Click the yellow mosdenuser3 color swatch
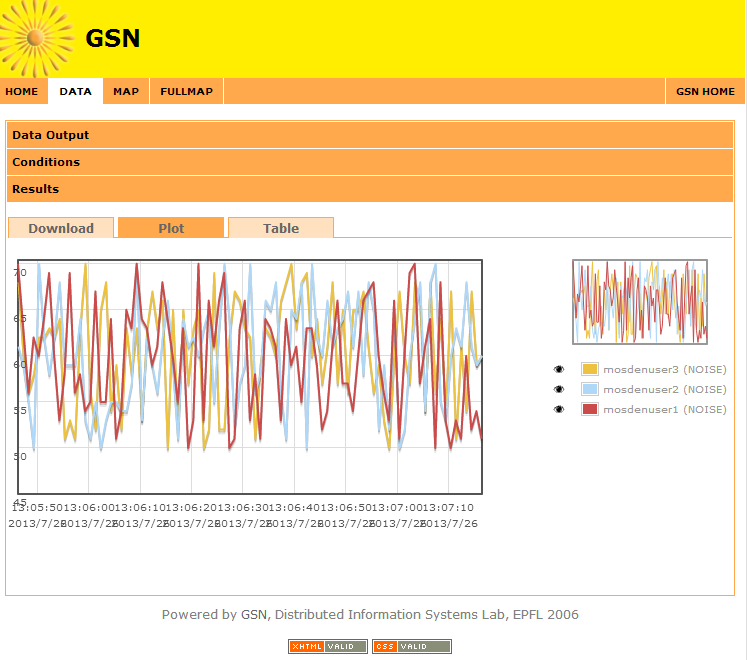747x660 pixels. point(589,370)
